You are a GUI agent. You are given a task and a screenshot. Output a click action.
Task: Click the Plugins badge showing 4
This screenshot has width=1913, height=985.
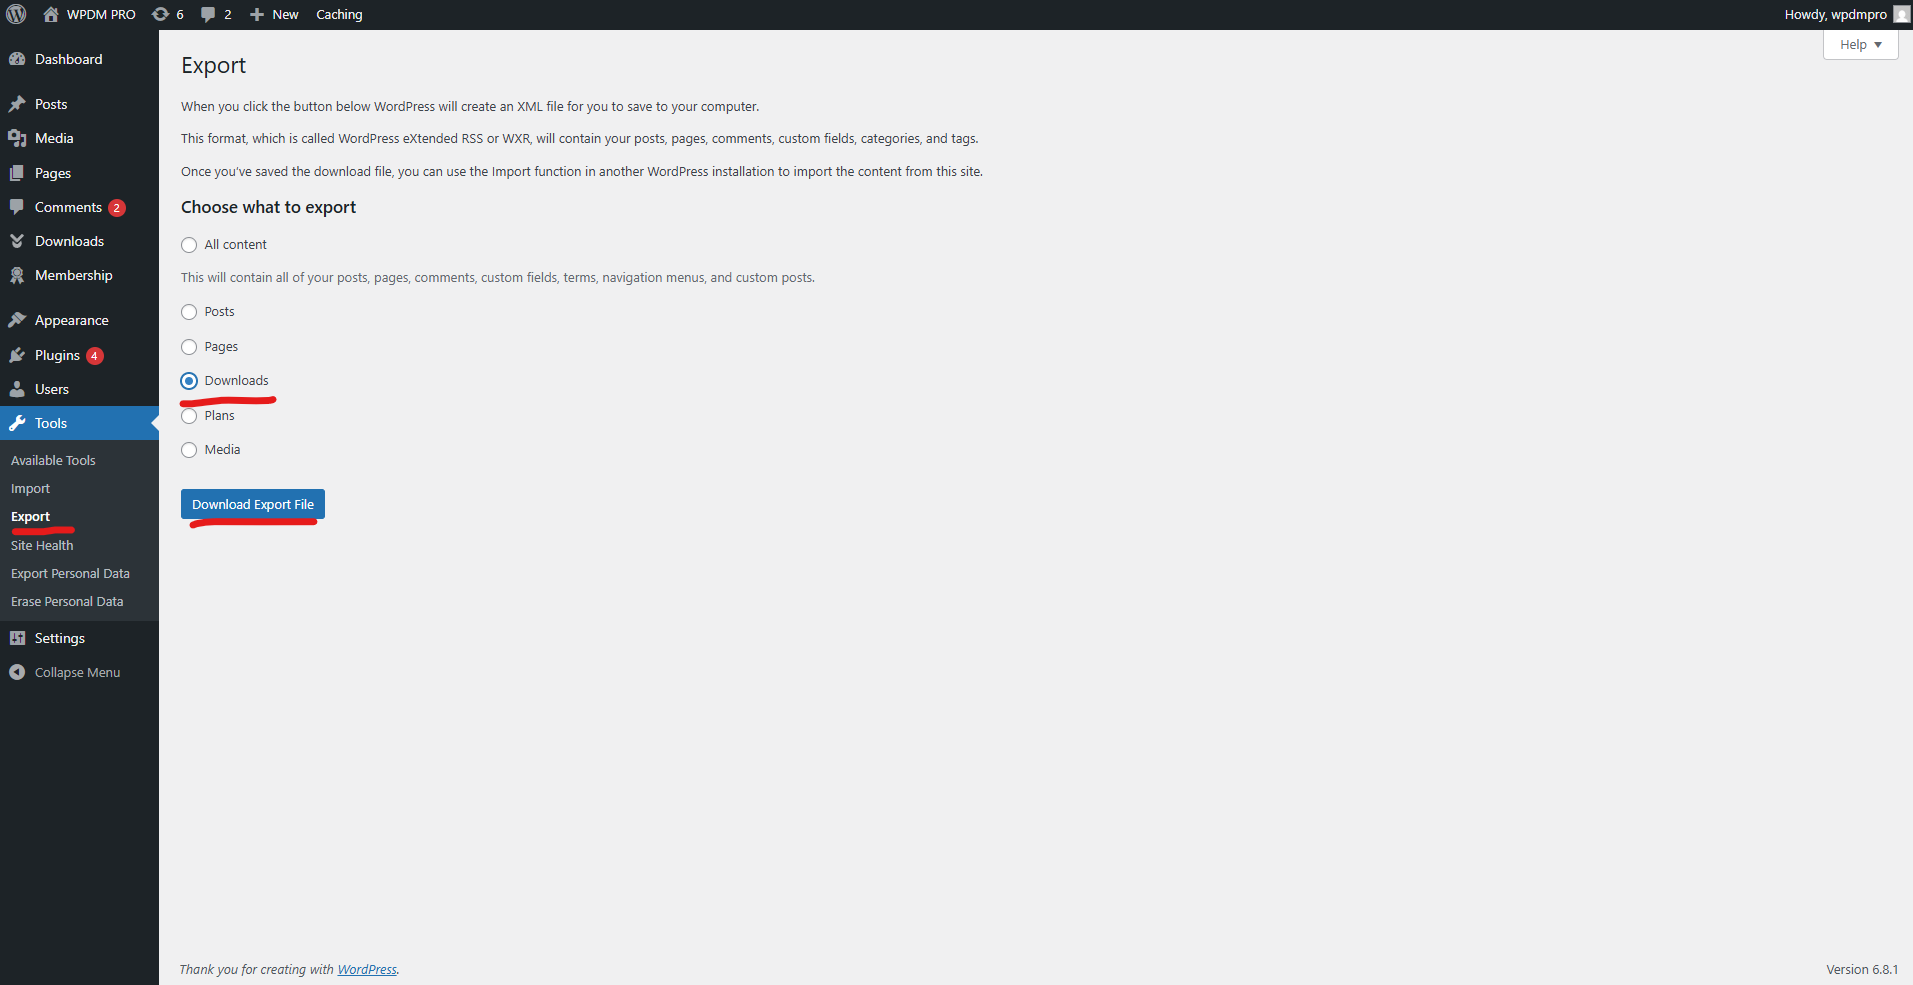pos(95,356)
